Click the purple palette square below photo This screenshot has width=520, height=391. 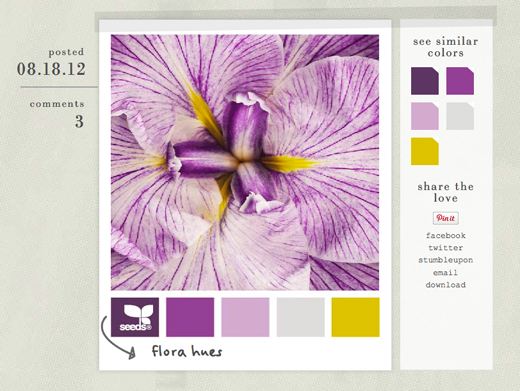point(190,317)
